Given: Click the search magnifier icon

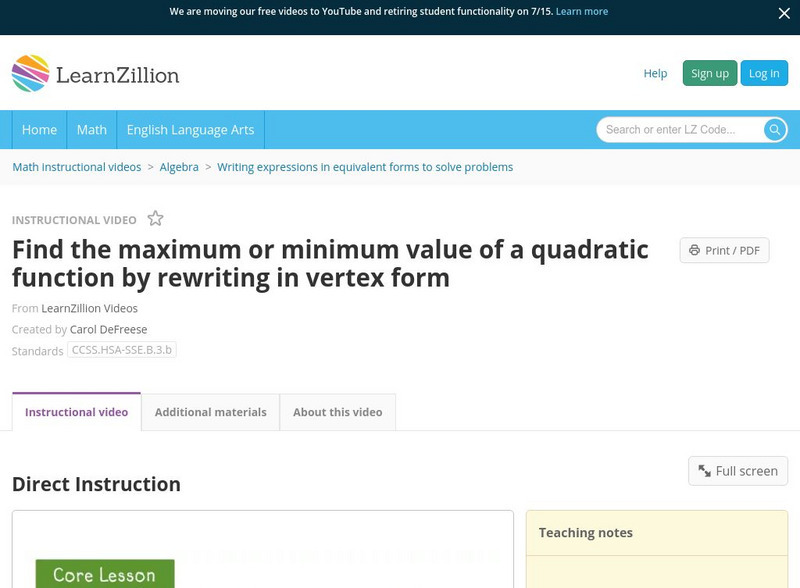Looking at the screenshot, I should 775,129.
